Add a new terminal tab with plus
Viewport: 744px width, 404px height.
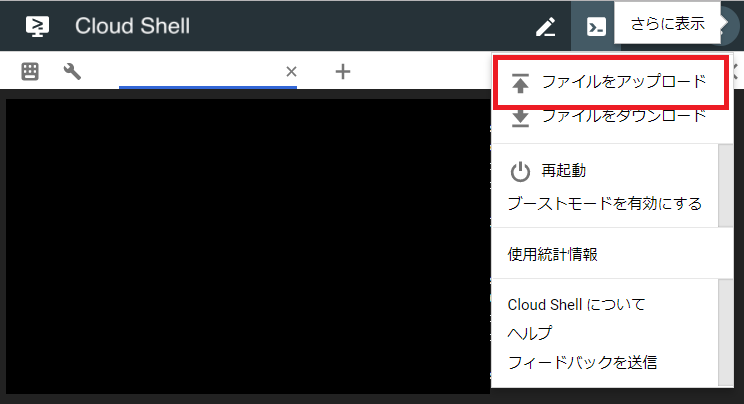[x=343, y=72]
